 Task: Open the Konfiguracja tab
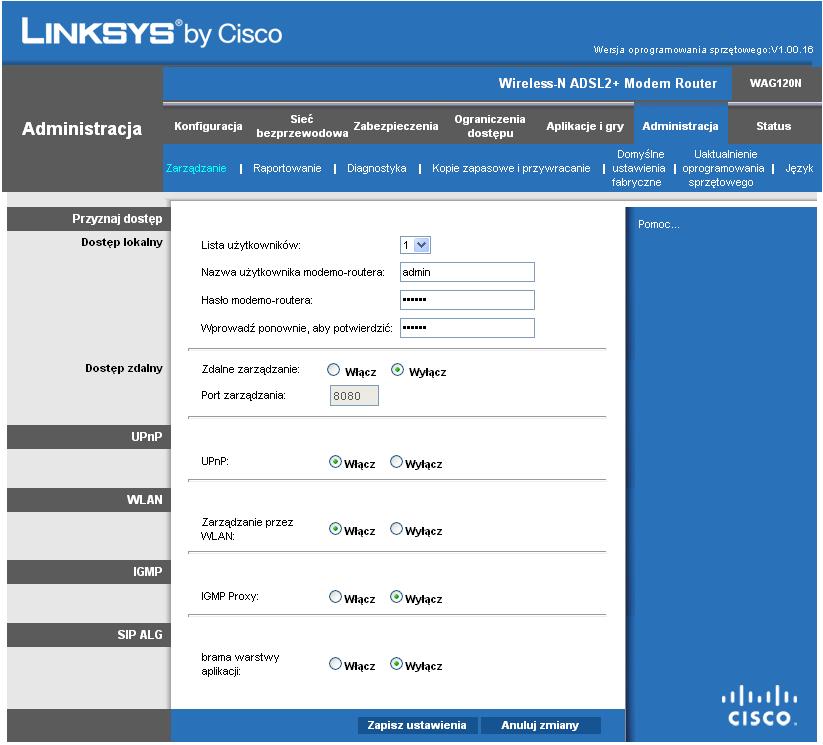pyautogui.click(x=208, y=126)
